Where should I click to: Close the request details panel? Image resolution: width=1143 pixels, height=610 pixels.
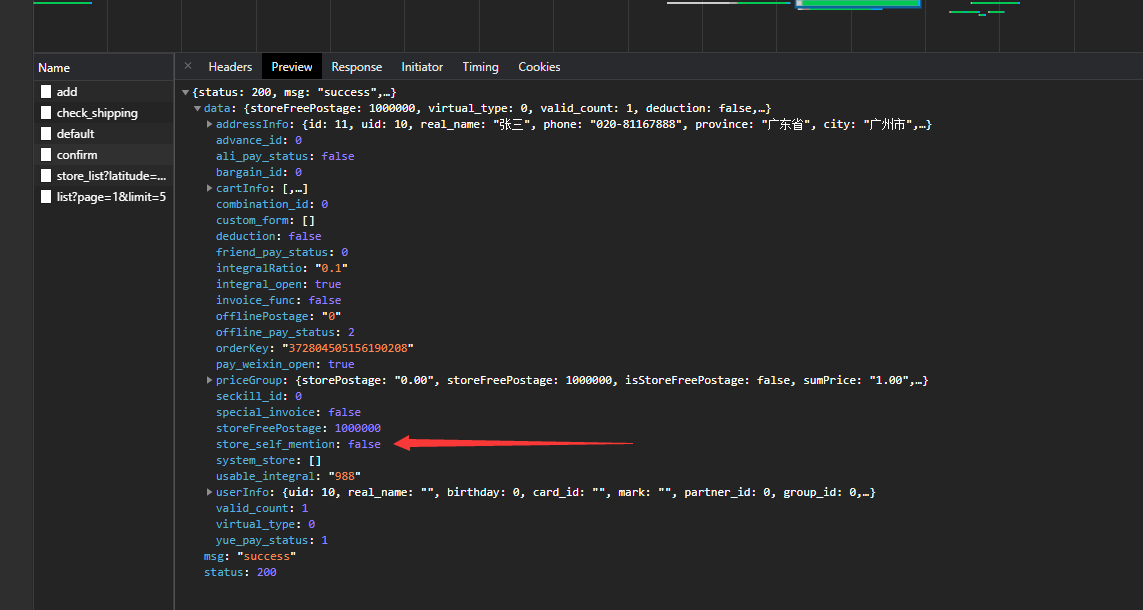click(x=187, y=66)
